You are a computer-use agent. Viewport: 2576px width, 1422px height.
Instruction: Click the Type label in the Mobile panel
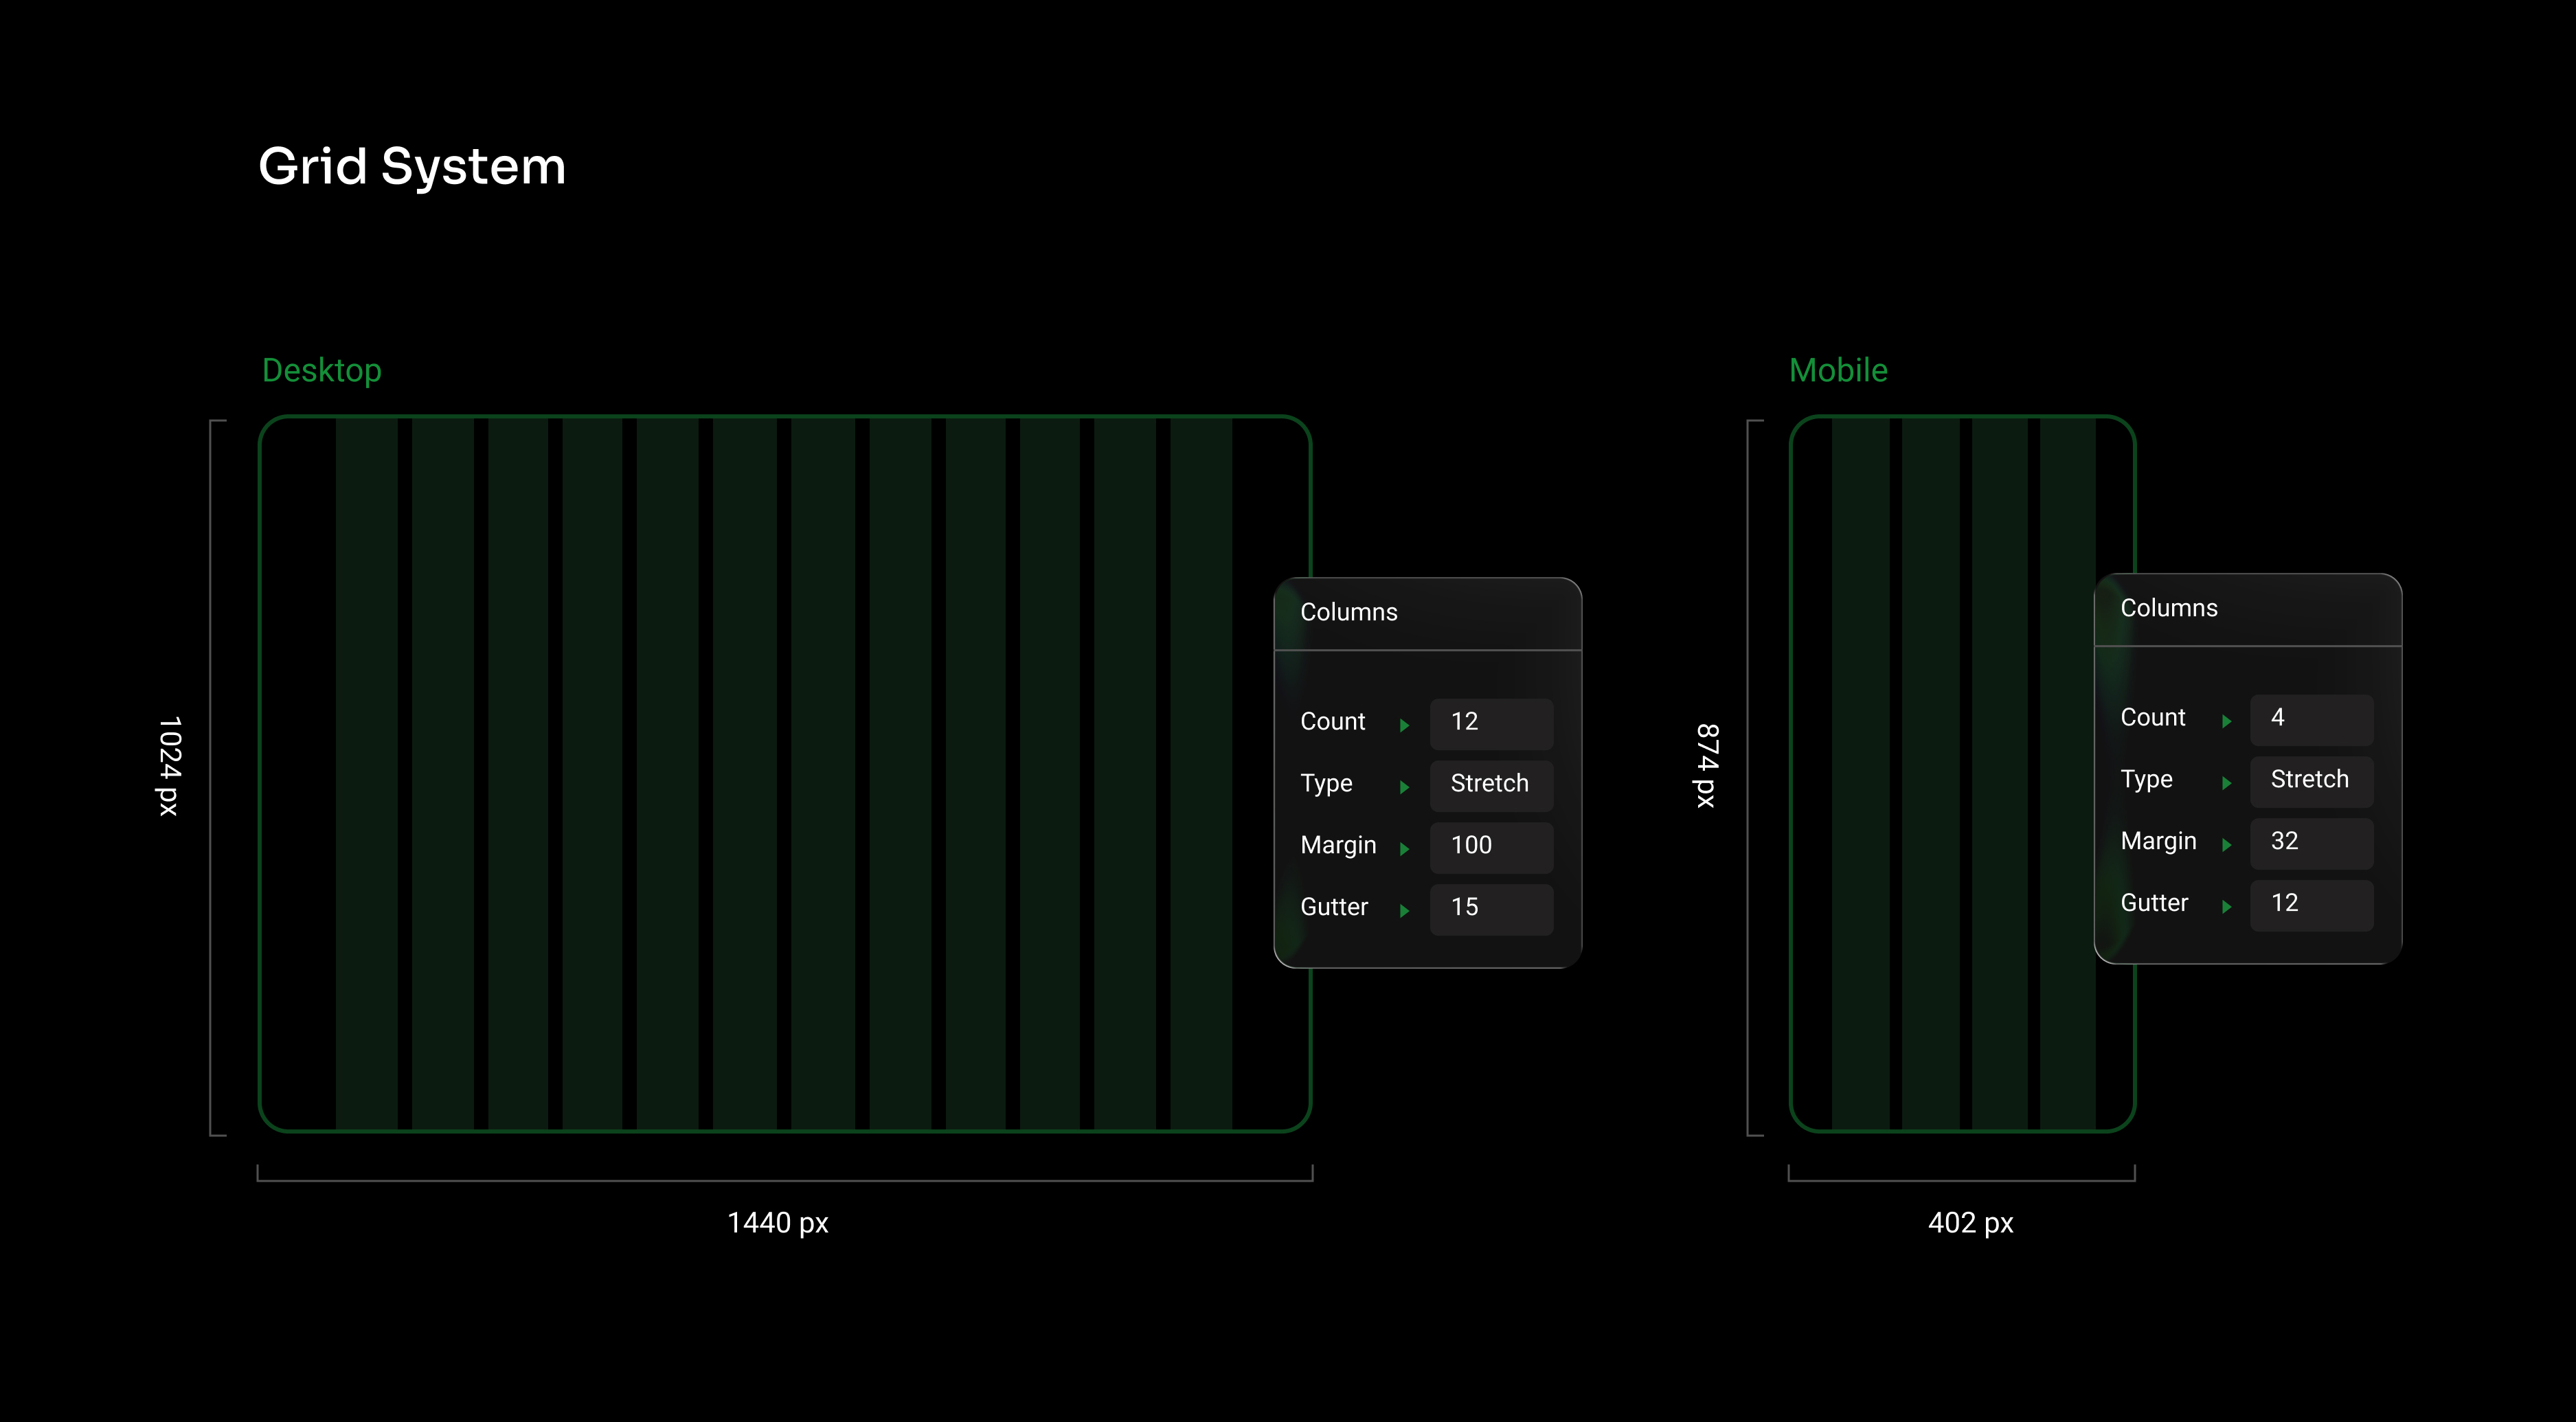coord(2146,780)
